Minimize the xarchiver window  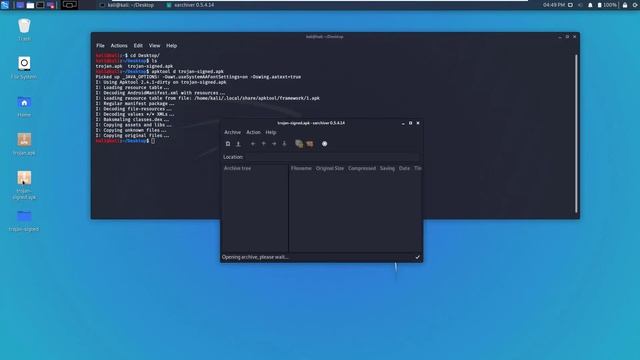[x=403, y=123]
